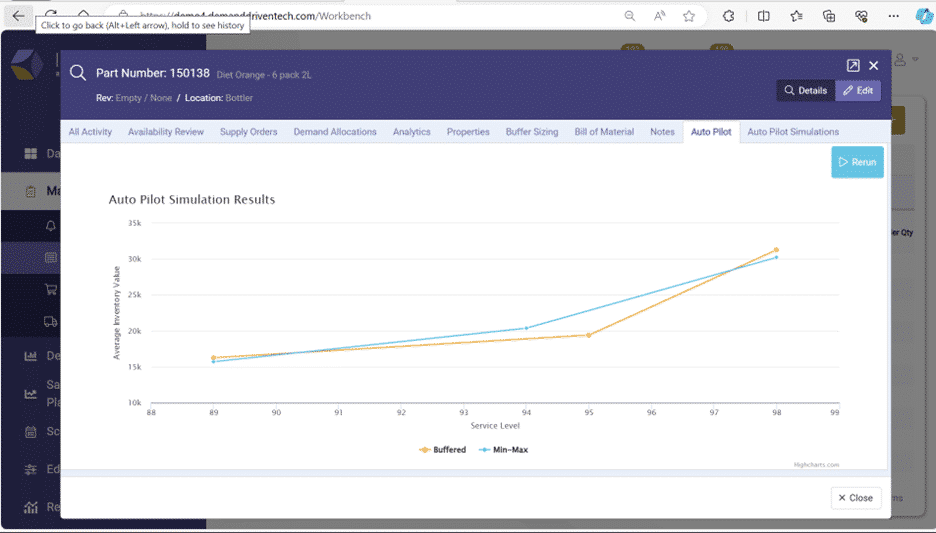Click the Details button in header
Viewport: 936px width, 533px height.
806,90
